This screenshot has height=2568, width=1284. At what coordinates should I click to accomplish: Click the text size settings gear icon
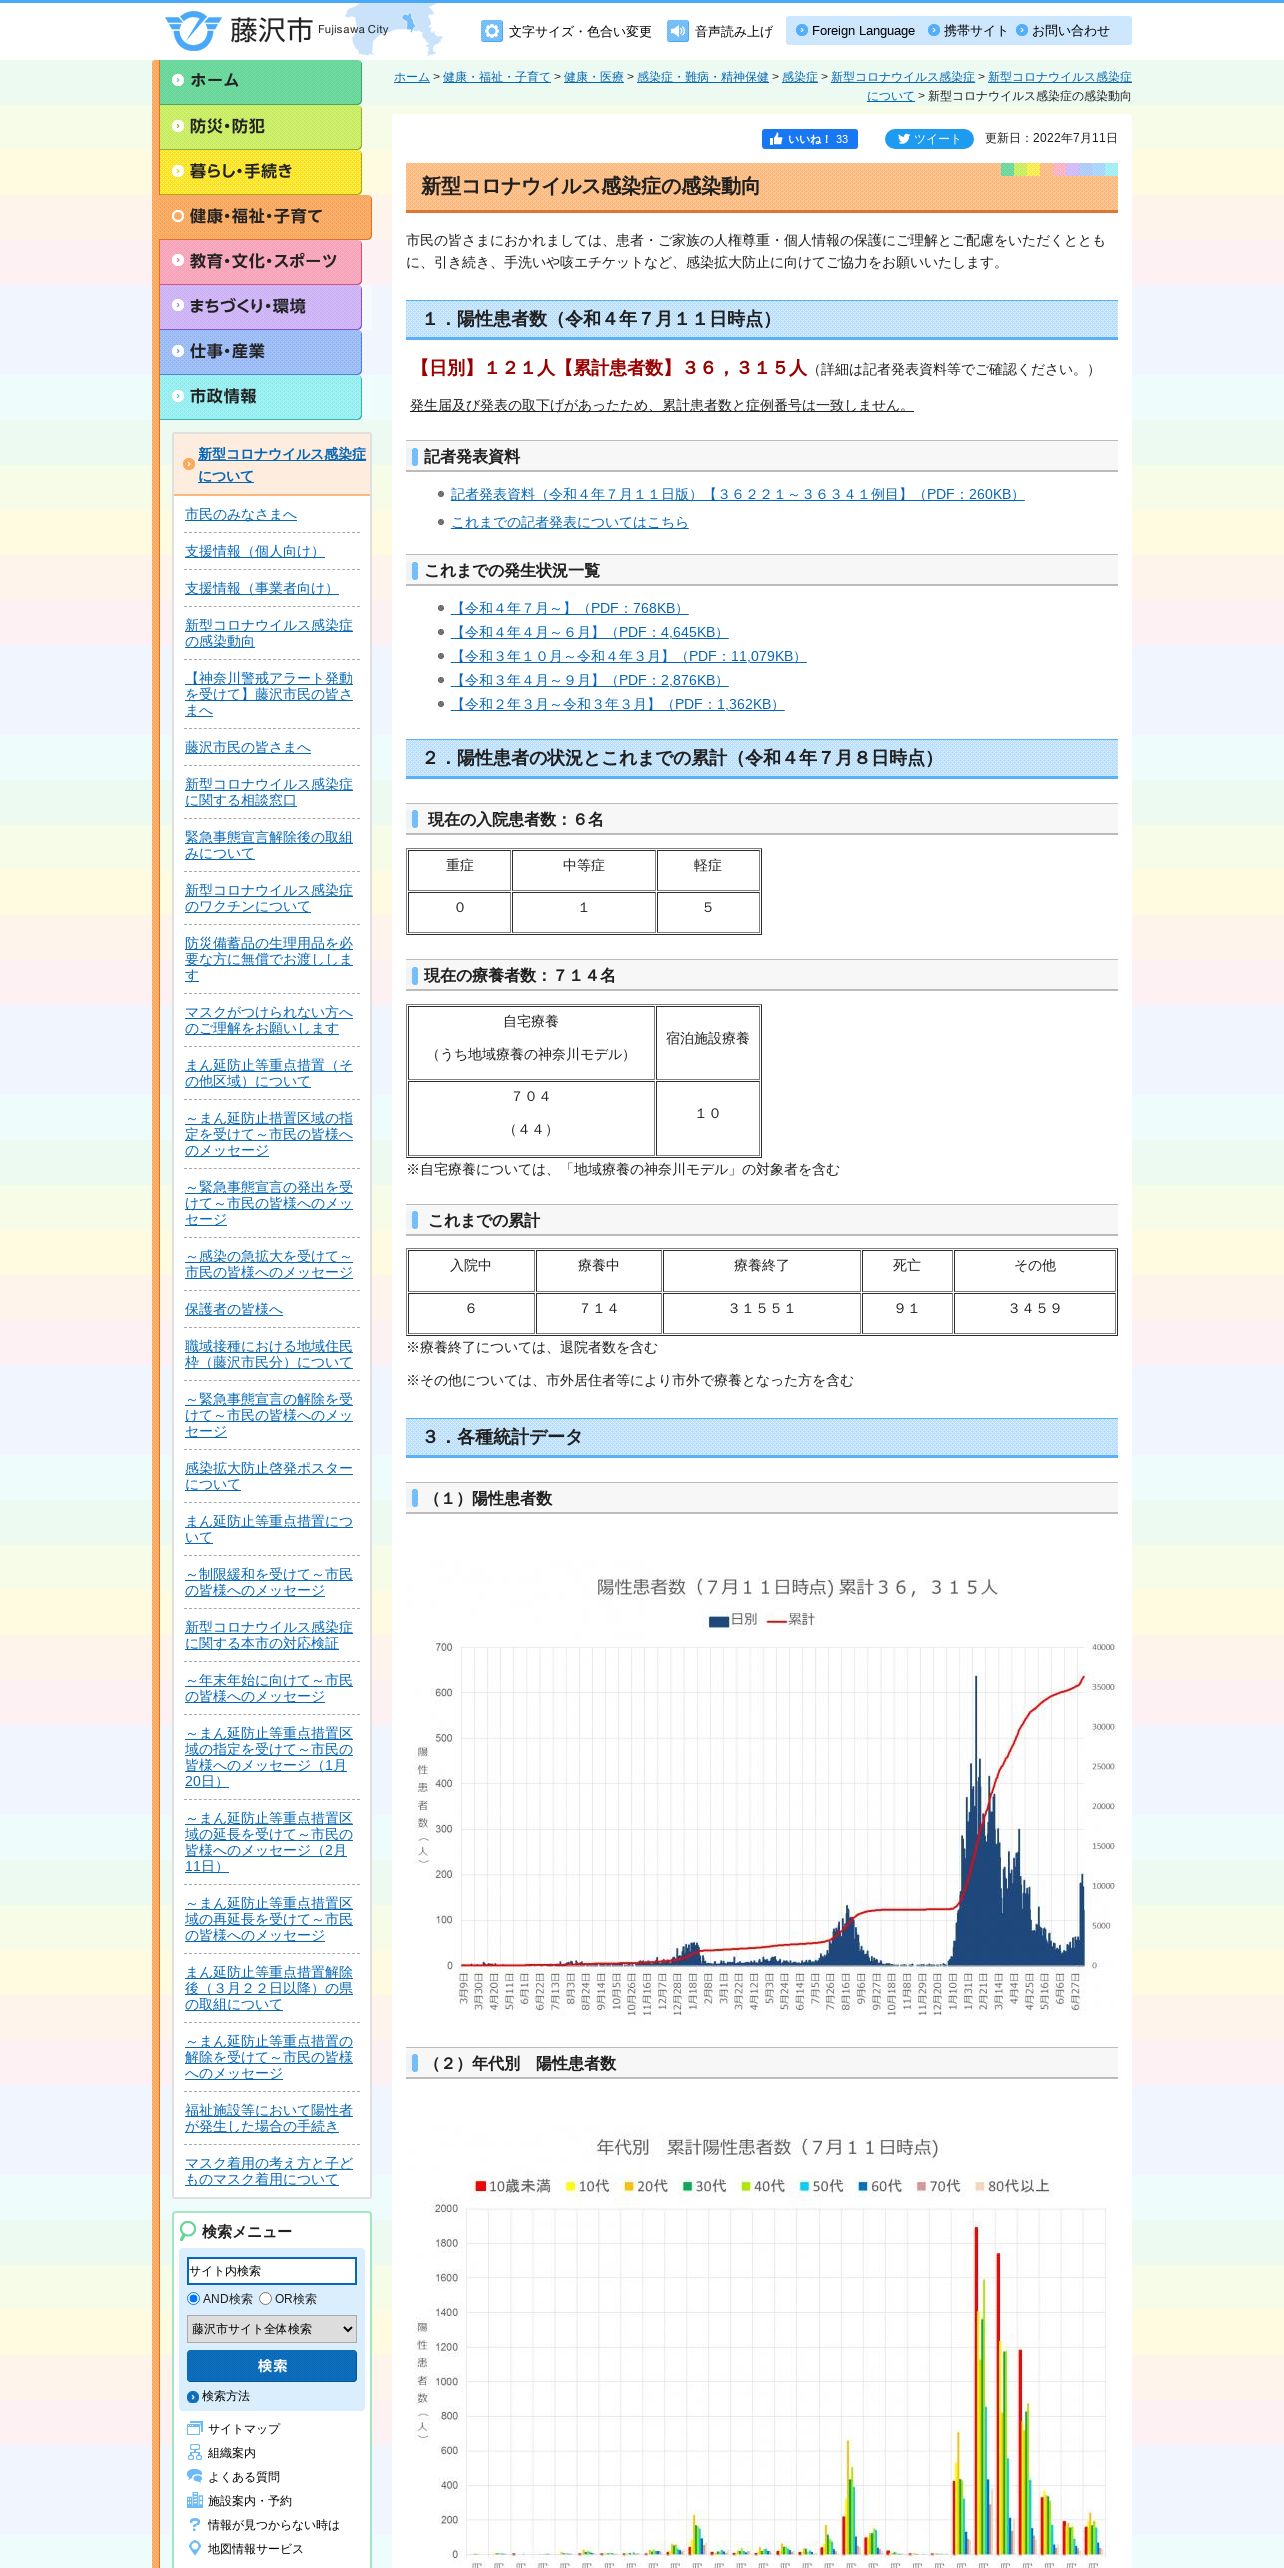492,31
